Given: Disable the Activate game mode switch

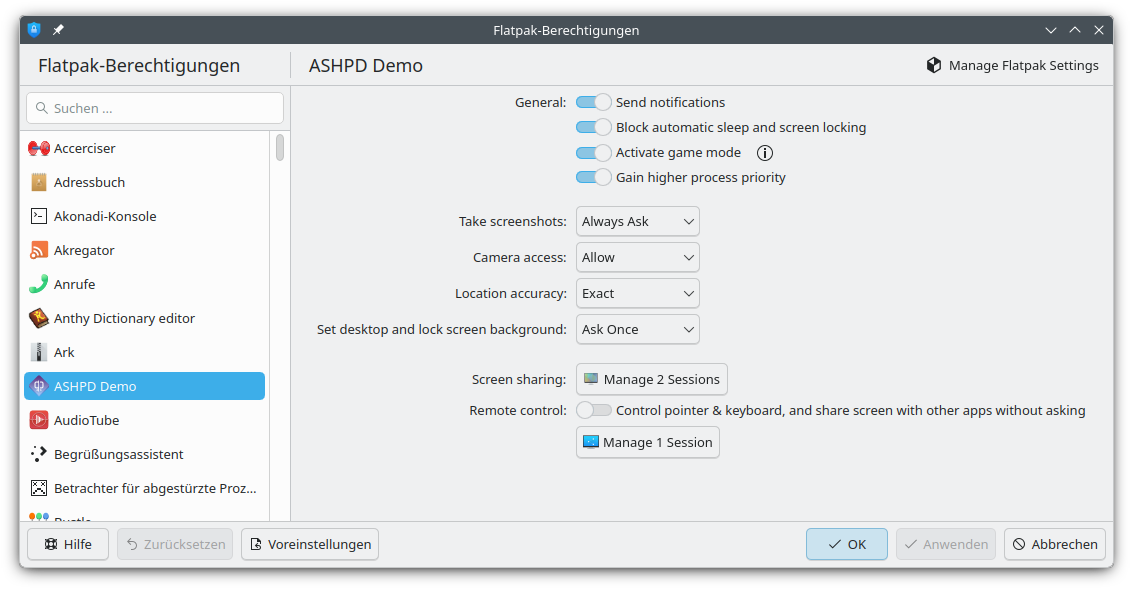Looking at the screenshot, I should [593, 152].
